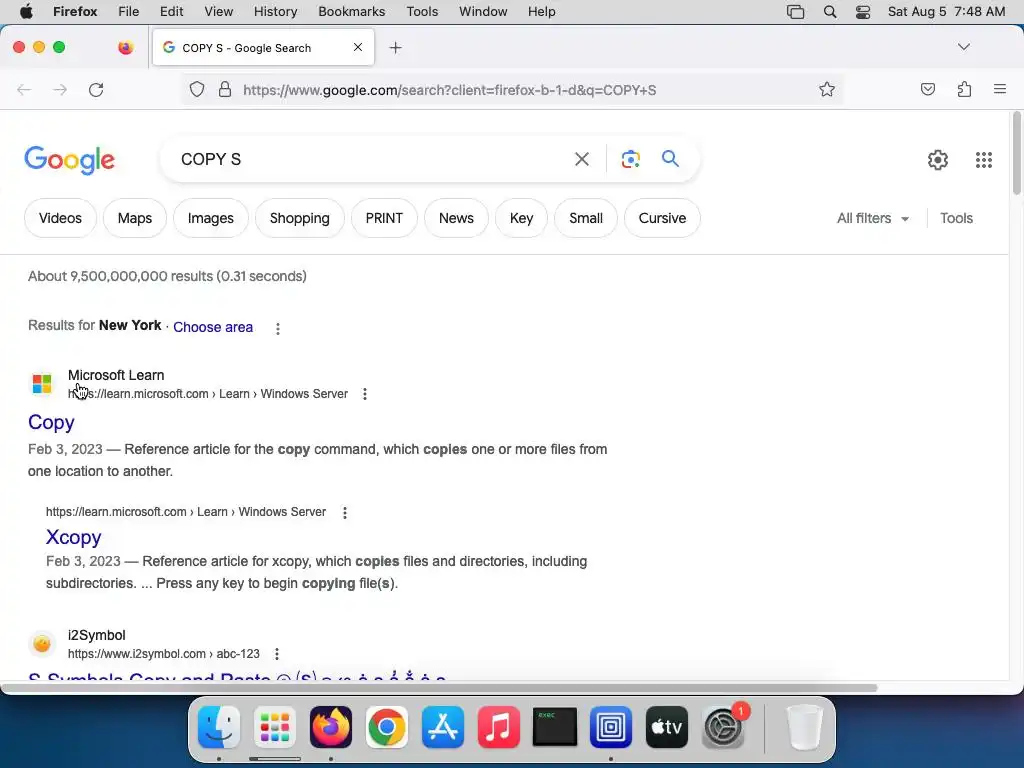Open Control Center in menu bar

[x=863, y=11]
